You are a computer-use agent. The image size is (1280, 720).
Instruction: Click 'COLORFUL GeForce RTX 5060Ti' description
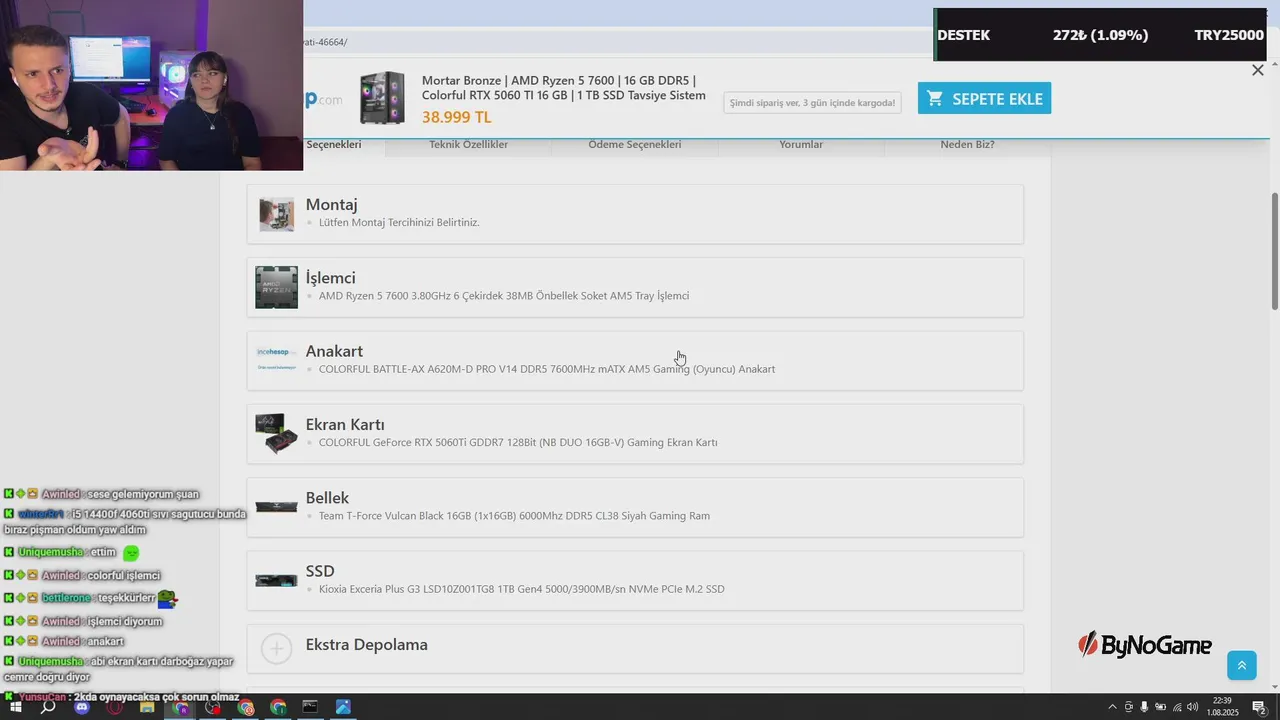coord(518,442)
